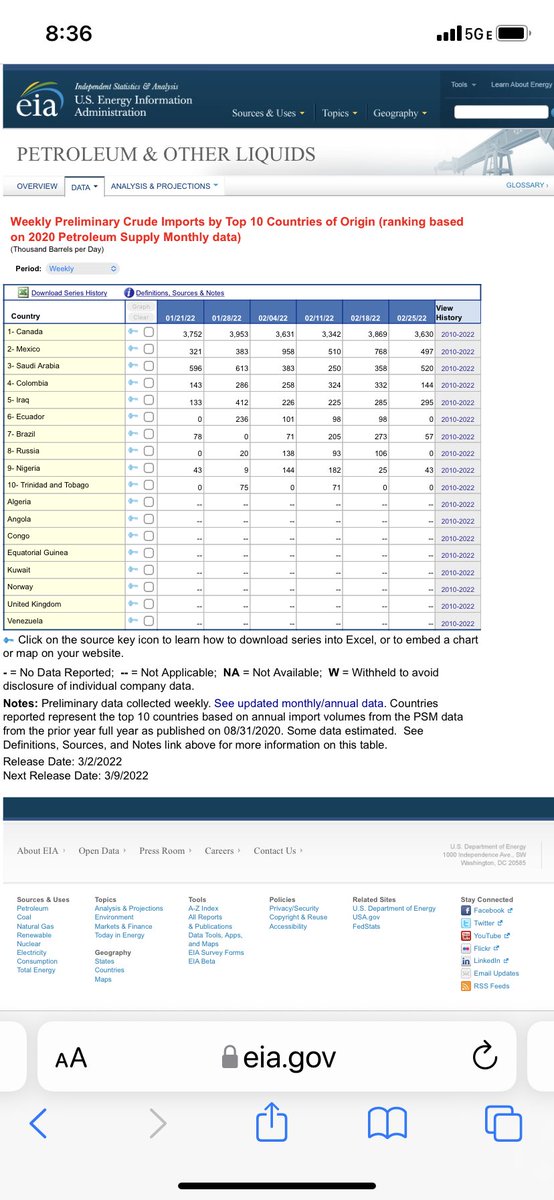Click the Saudi Arabia source key icon
The image size is (554, 1200).
coord(132,366)
